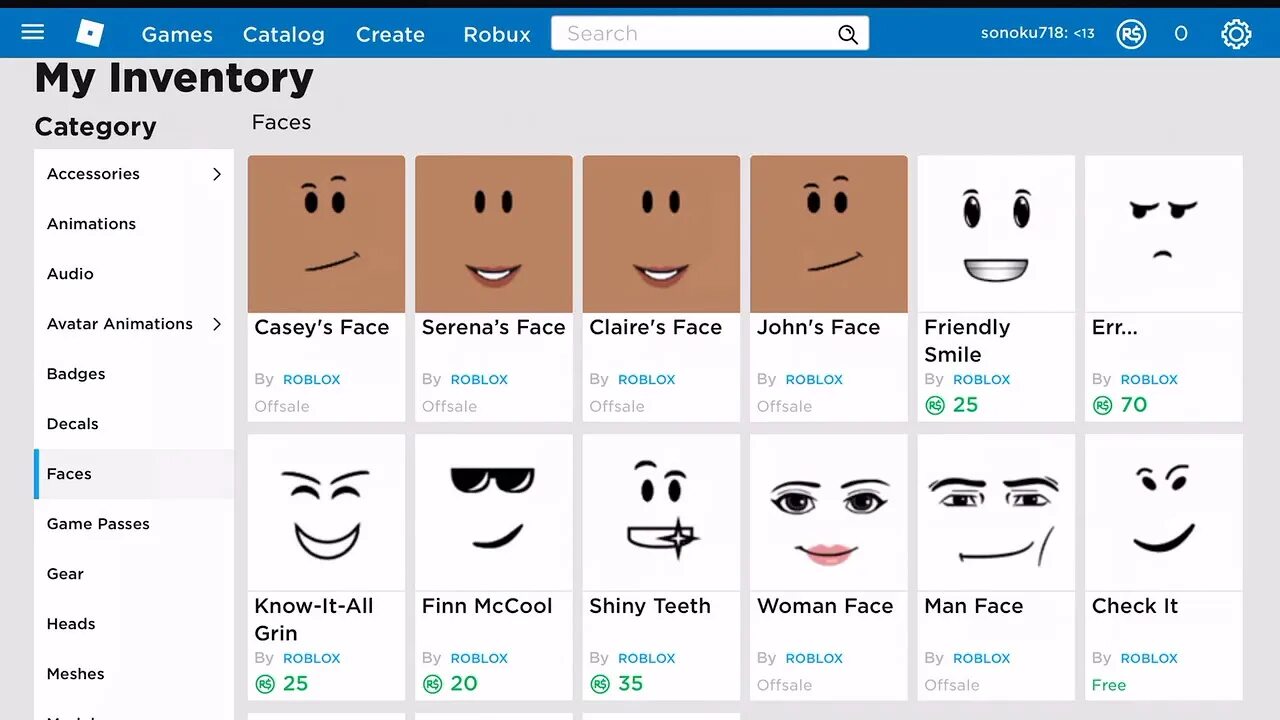Click the Claire's Face title

(x=655, y=327)
